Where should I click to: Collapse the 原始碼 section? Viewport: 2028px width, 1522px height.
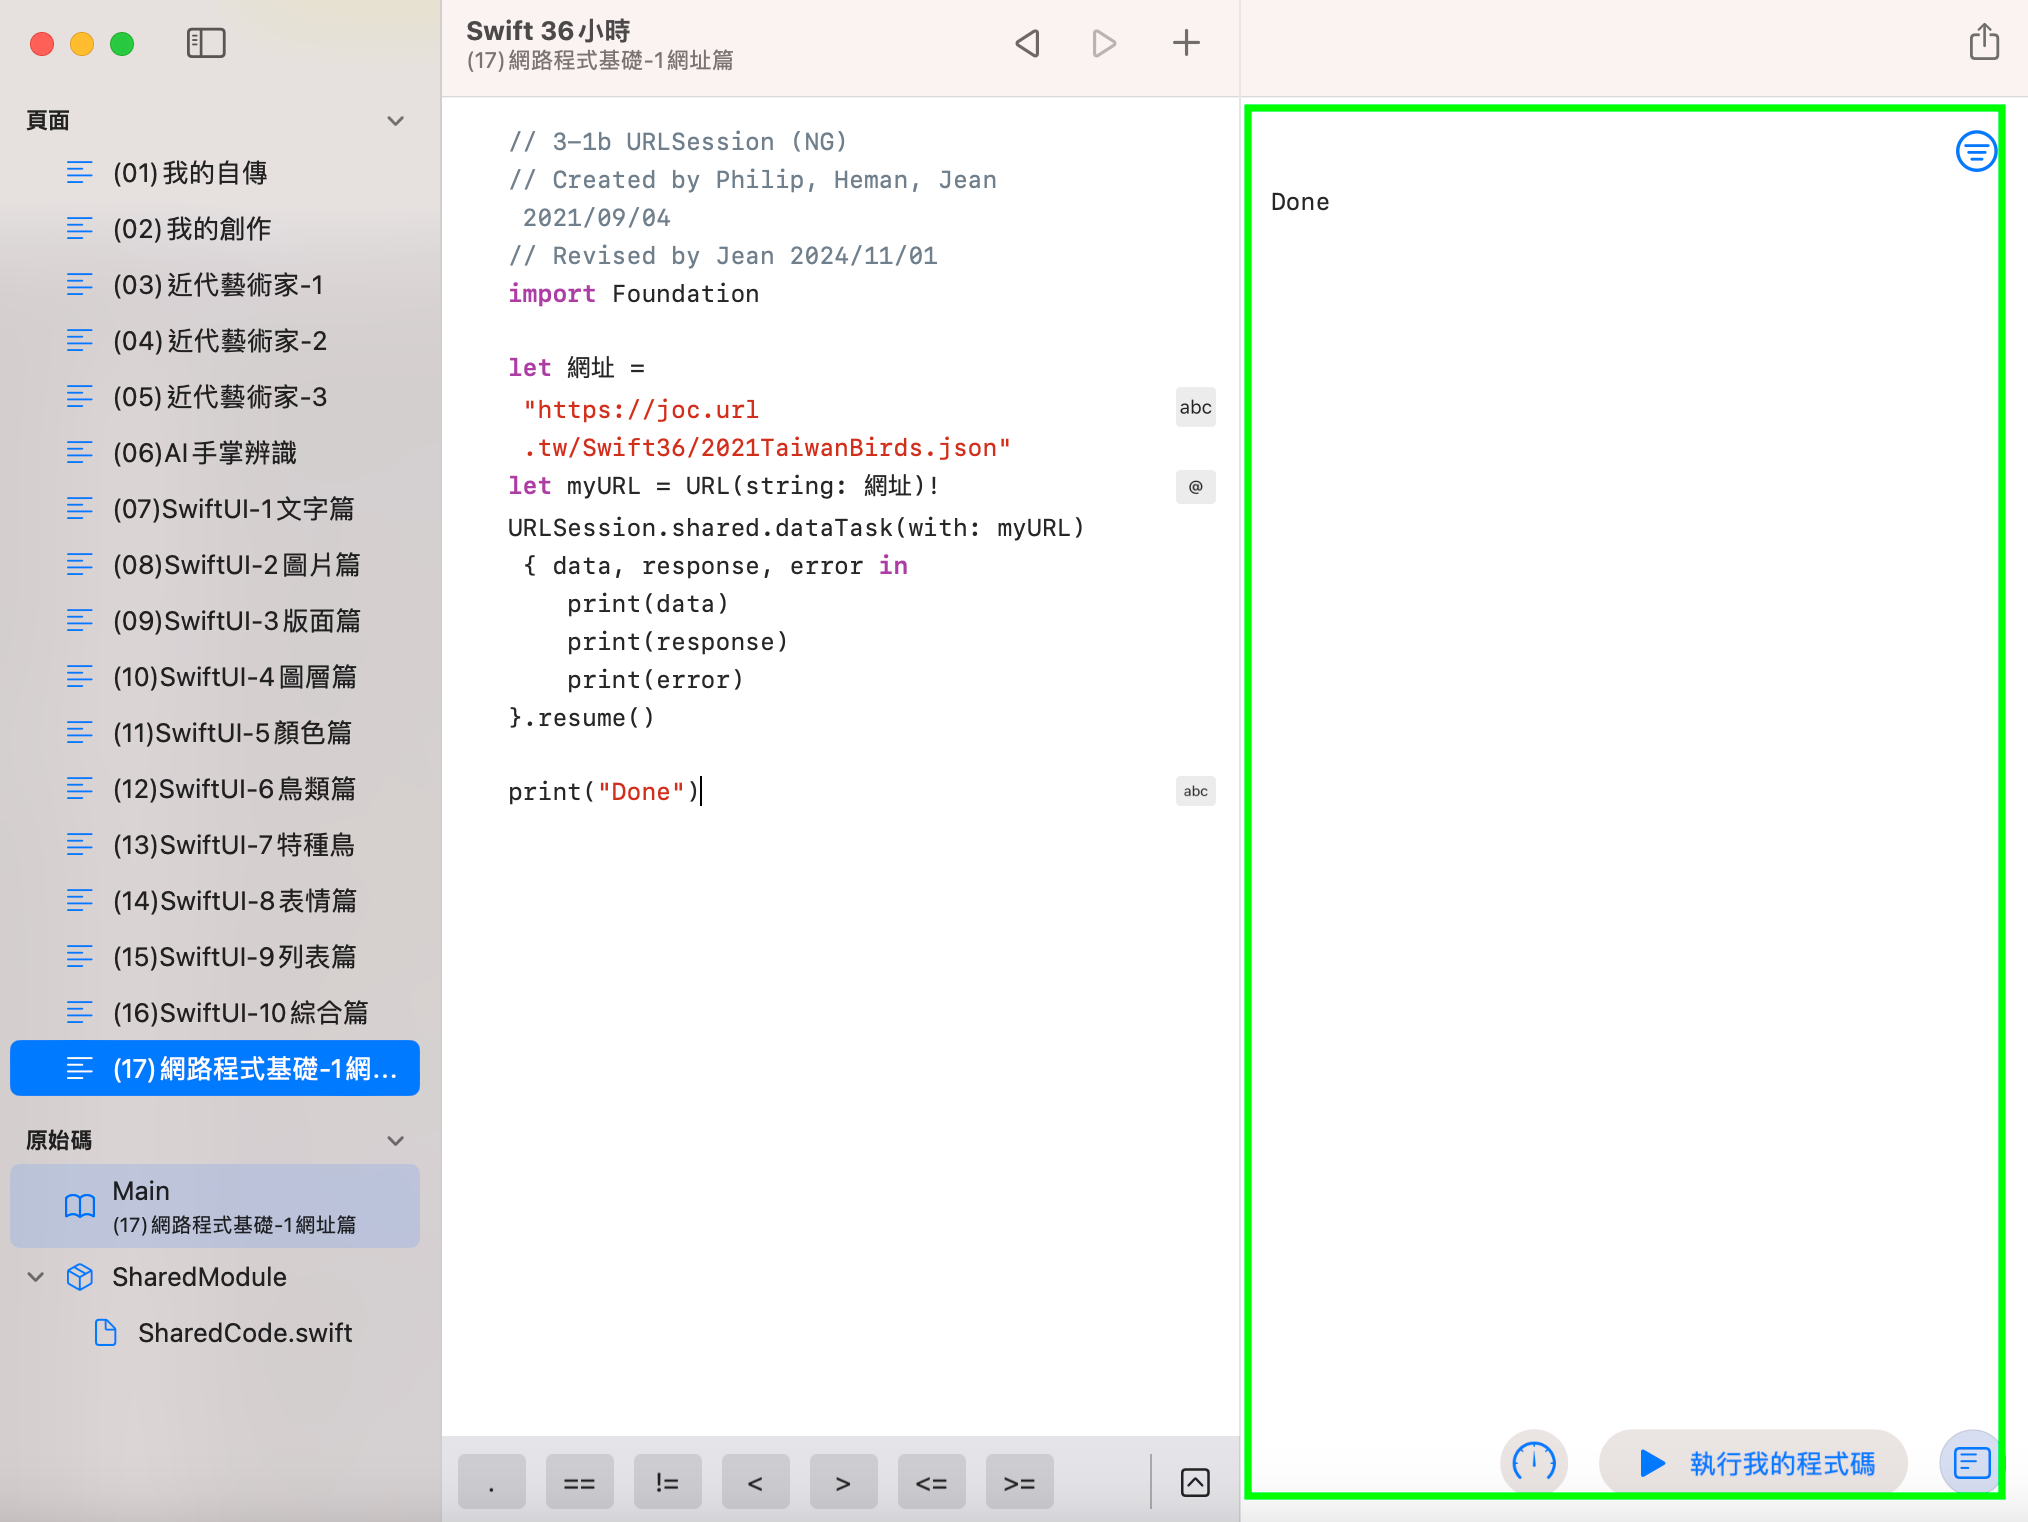(396, 1141)
